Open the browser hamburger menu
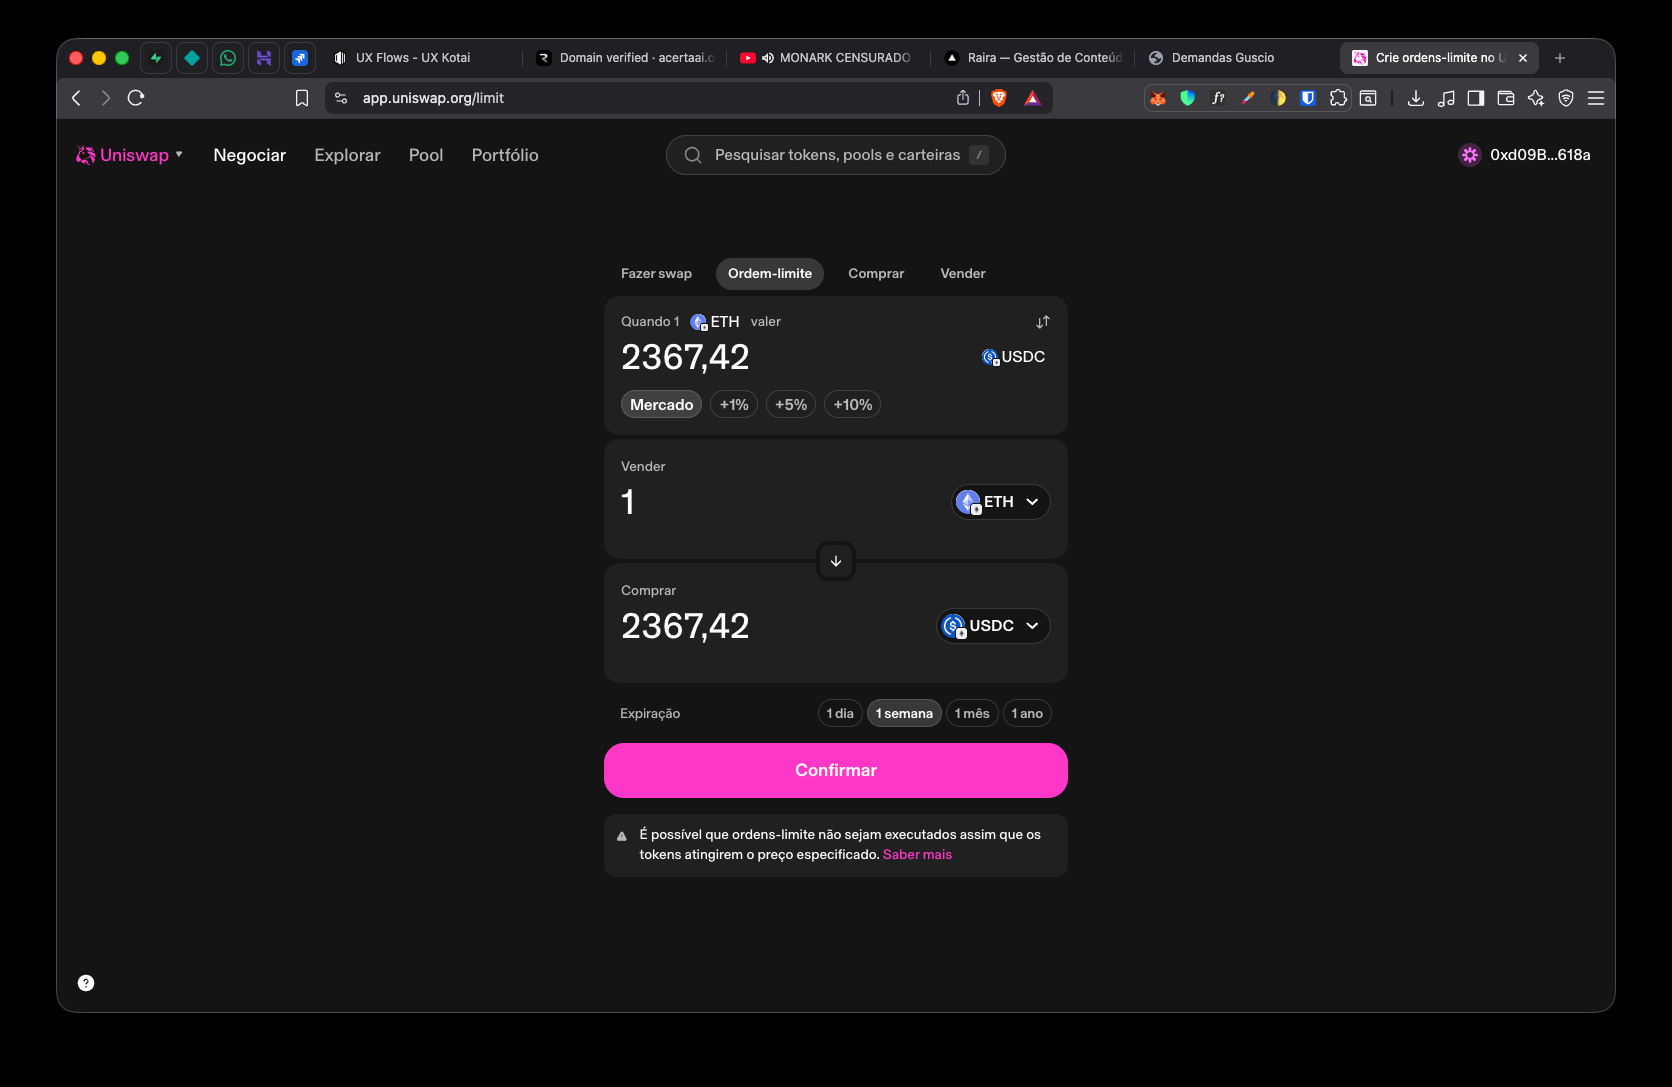1672x1087 pixels. click(1596, 98)
